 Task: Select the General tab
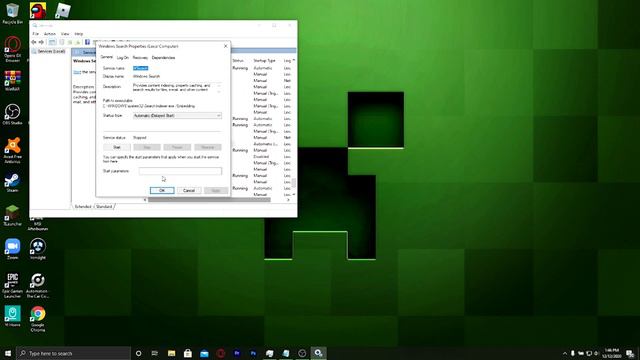pyautogui.click(x=107, y=57)
